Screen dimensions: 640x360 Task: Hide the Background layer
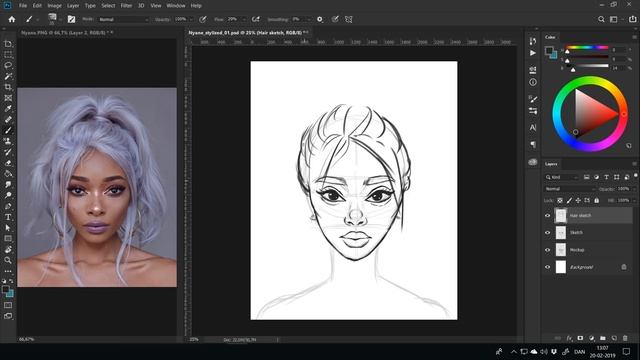(x=548, y=267)
